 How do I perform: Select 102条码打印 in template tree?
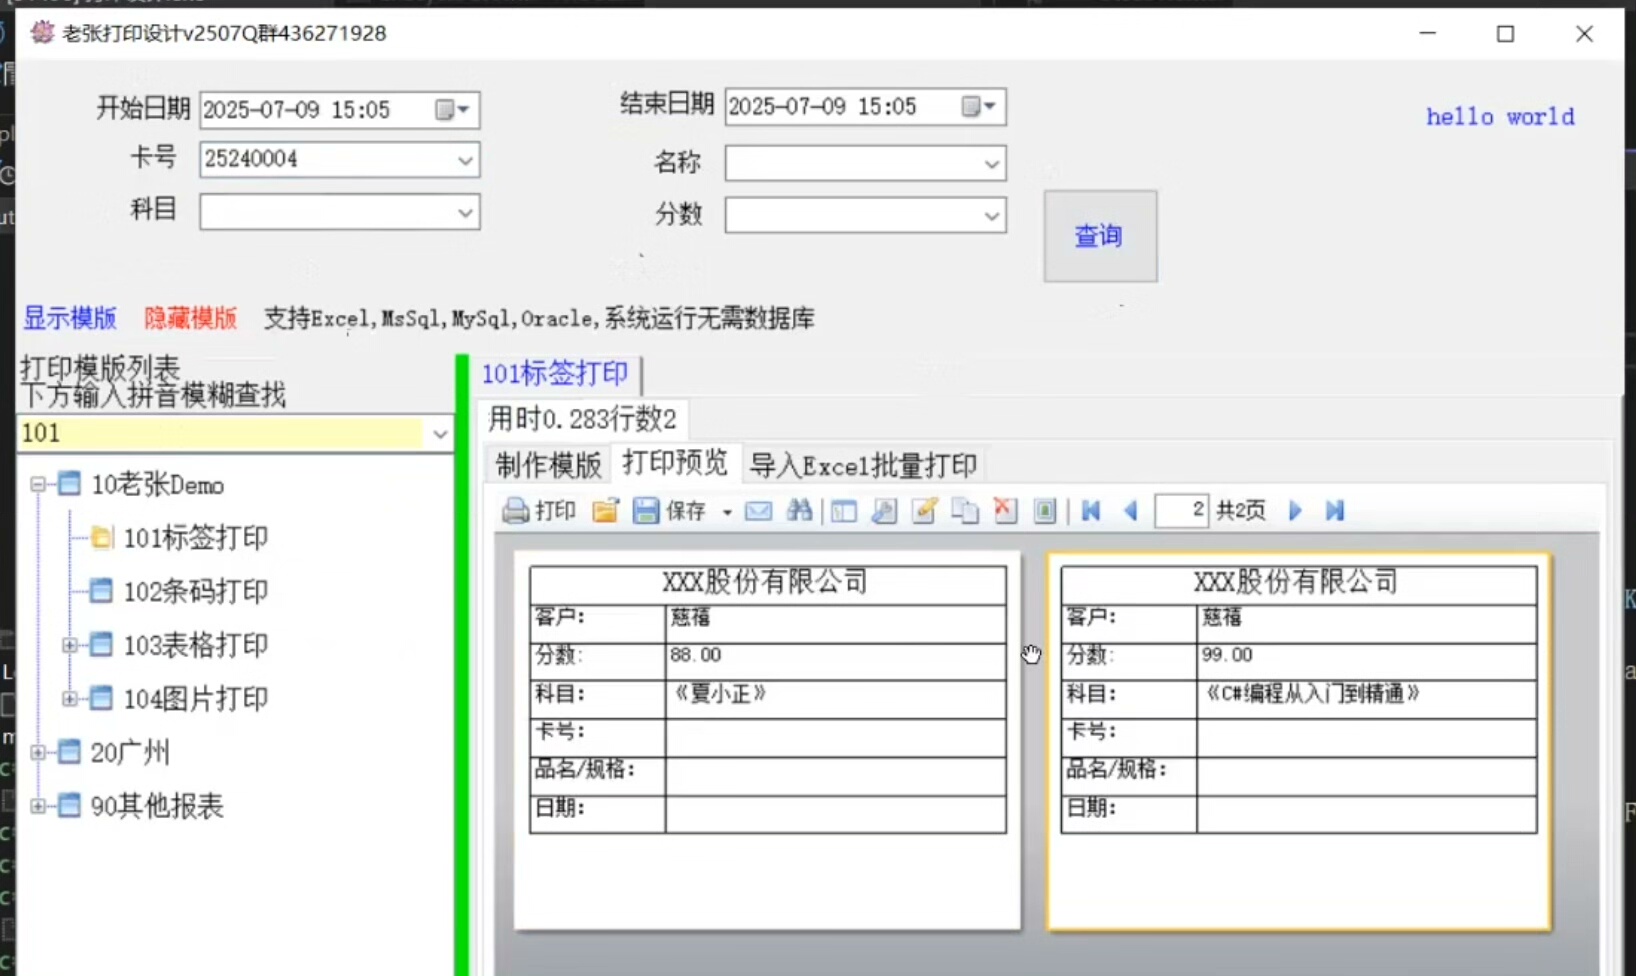195,591
